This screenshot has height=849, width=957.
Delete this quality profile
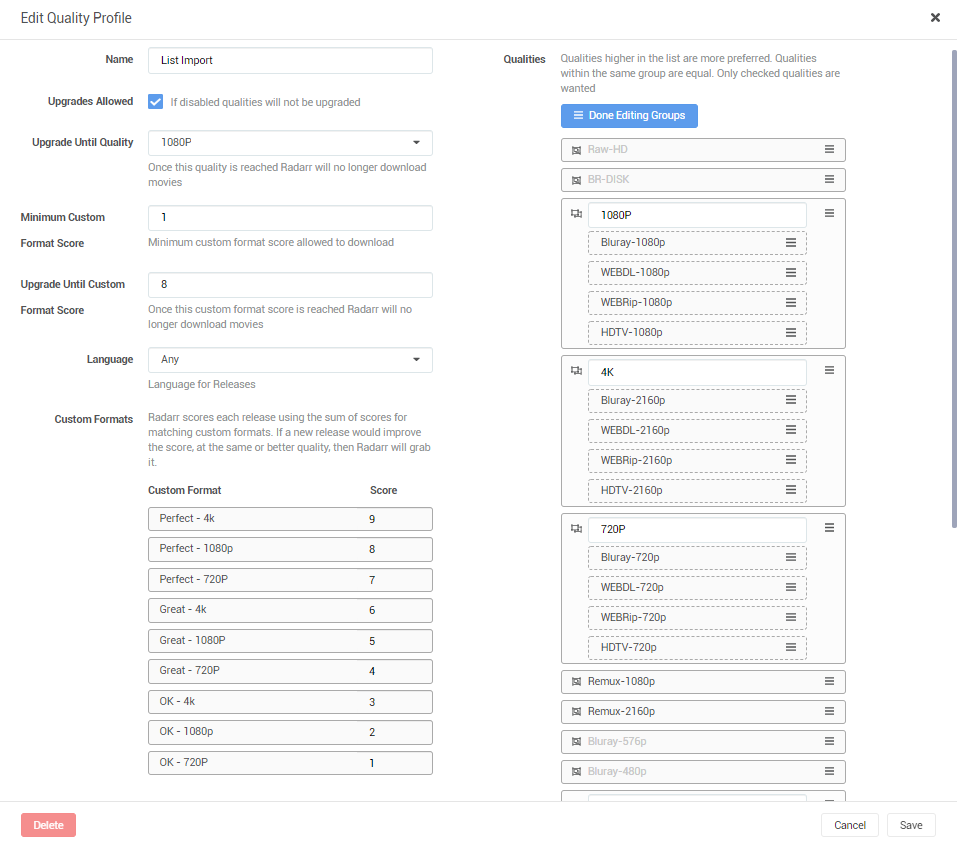click(47, 824)
